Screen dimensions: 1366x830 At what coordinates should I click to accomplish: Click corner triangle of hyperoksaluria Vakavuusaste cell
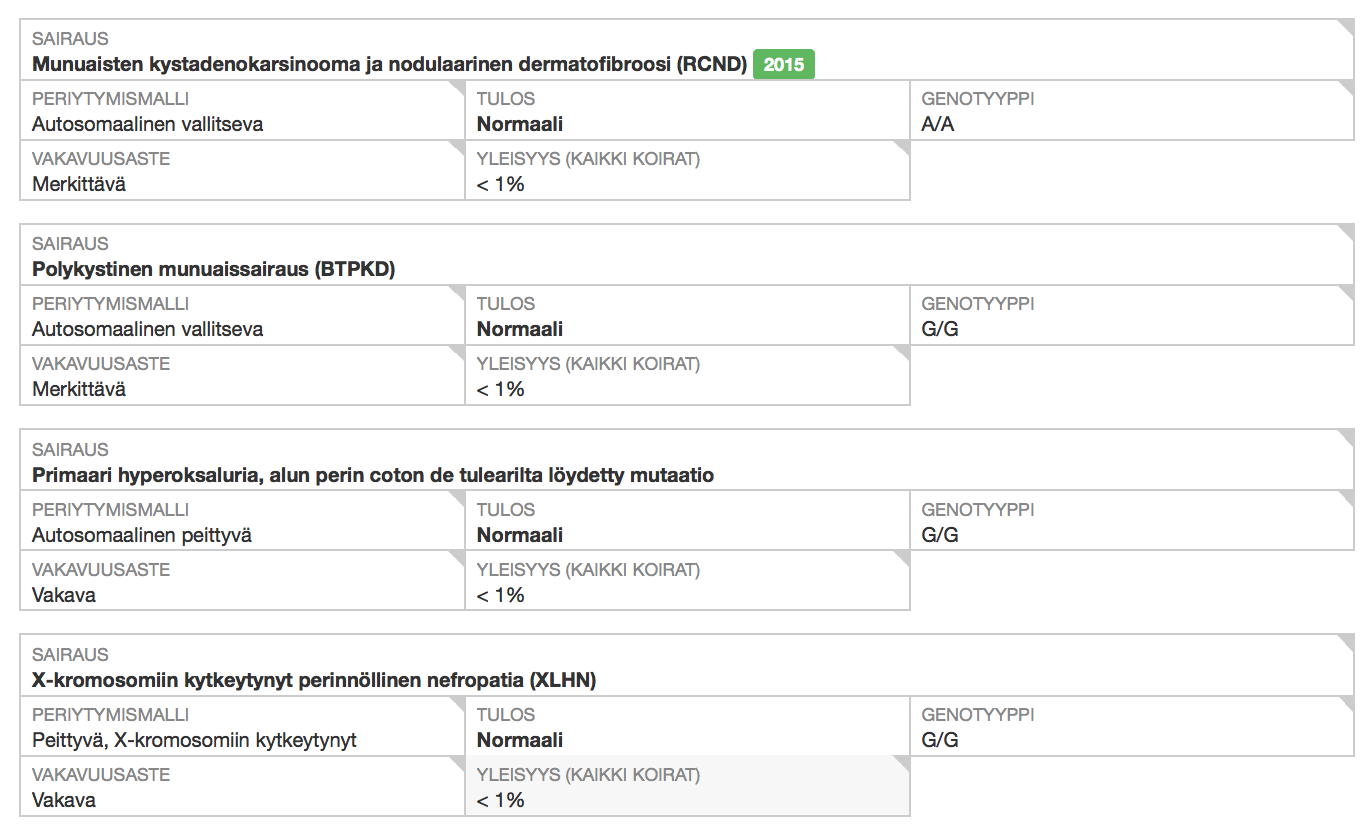pos(458,557)
